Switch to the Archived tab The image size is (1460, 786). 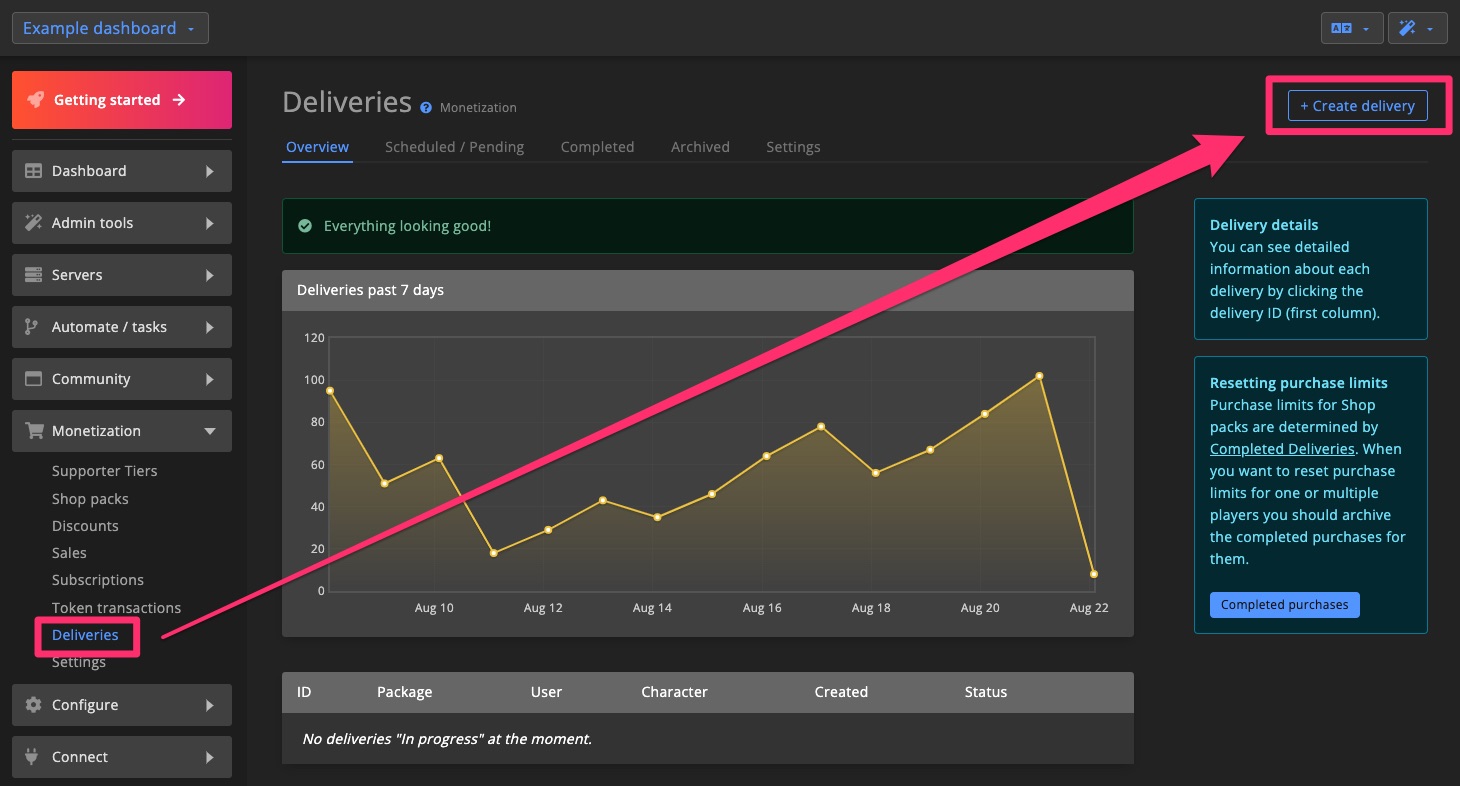pyautogui.click(x=700, y=147)
